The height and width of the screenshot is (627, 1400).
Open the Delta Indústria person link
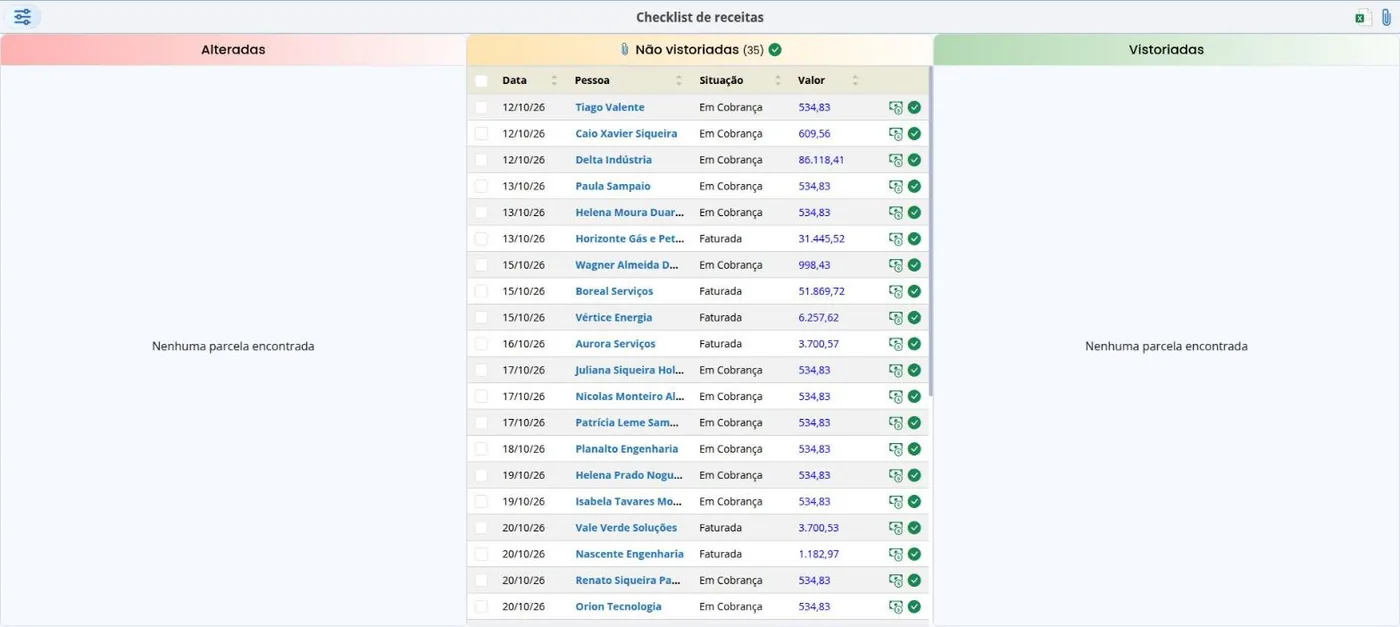[613, 160]
